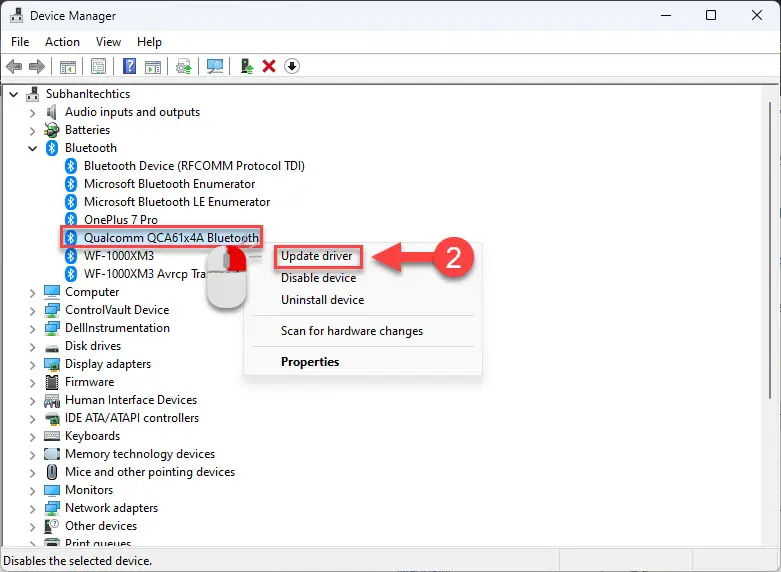Choose Properties in context menu

point(310,362)
